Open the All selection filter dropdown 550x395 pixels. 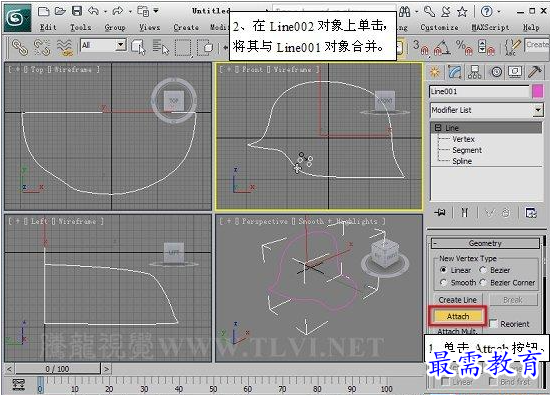click(x=103, y=45)
